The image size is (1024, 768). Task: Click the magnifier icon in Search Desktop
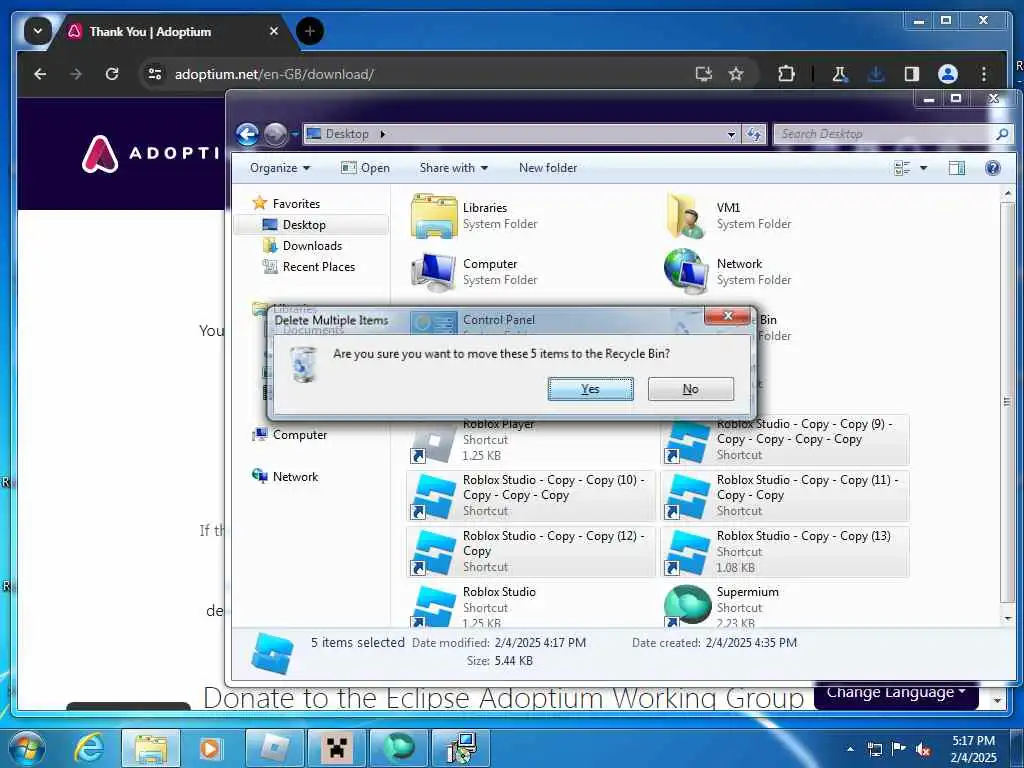[x=1002, y=134]
